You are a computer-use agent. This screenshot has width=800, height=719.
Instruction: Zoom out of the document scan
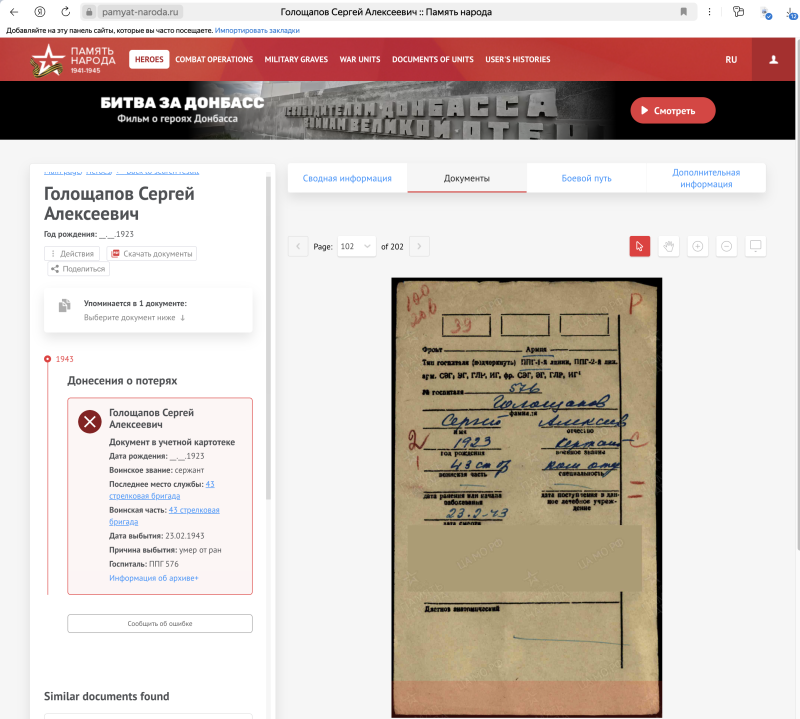(x=727, y=246)
